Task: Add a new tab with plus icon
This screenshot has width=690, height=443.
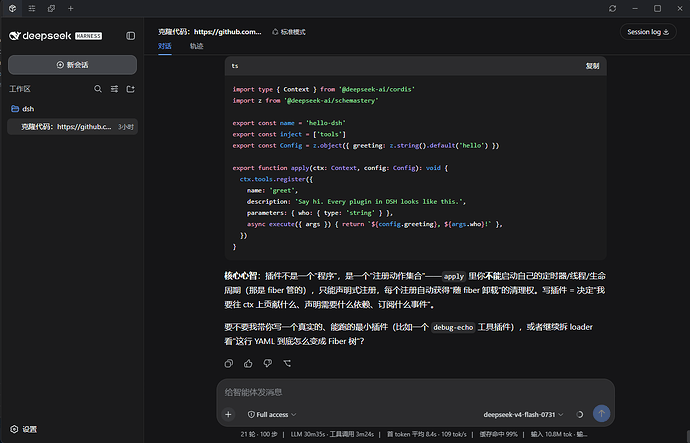Action: 70,8
